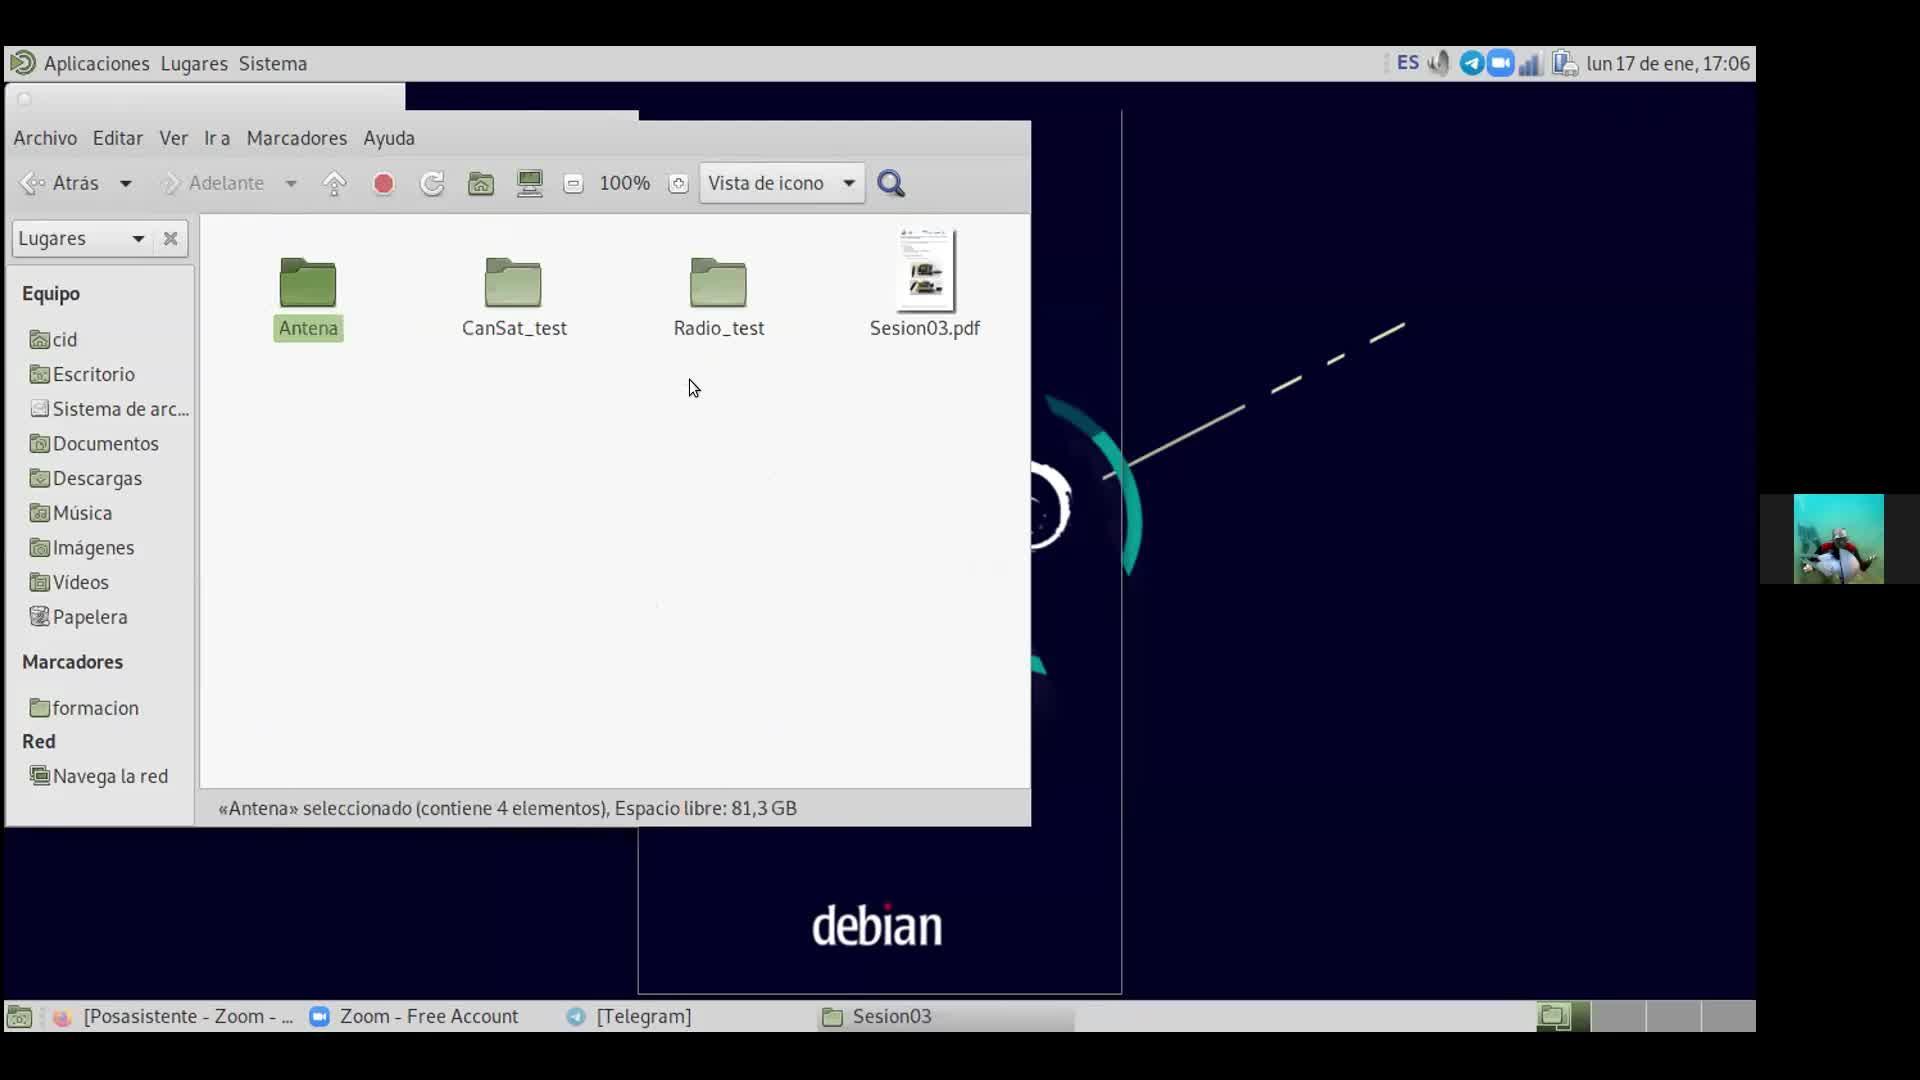
Task: Click the Computer toolbar icon
Action: pyautogui.click(x=529, y=184)
